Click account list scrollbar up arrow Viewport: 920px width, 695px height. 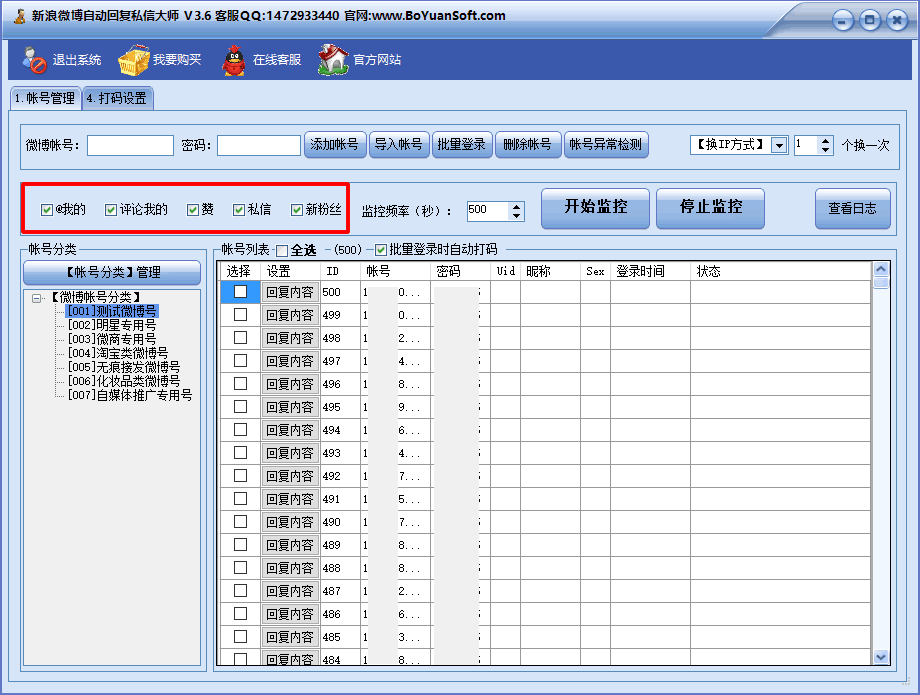tap(881, 269)
